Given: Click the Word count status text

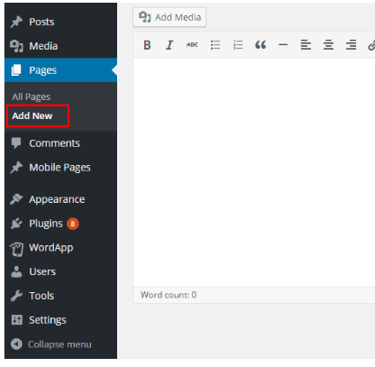Looking at the screenshot, I should point(168,295).
